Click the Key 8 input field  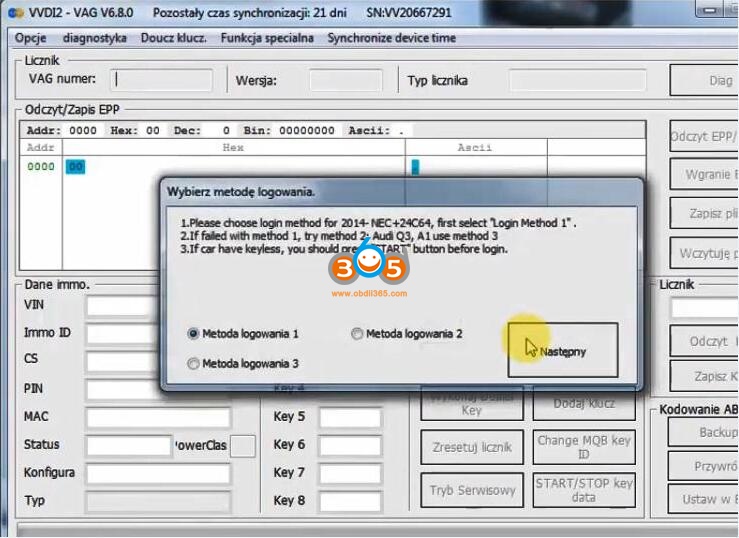click(x=350, y=501)
